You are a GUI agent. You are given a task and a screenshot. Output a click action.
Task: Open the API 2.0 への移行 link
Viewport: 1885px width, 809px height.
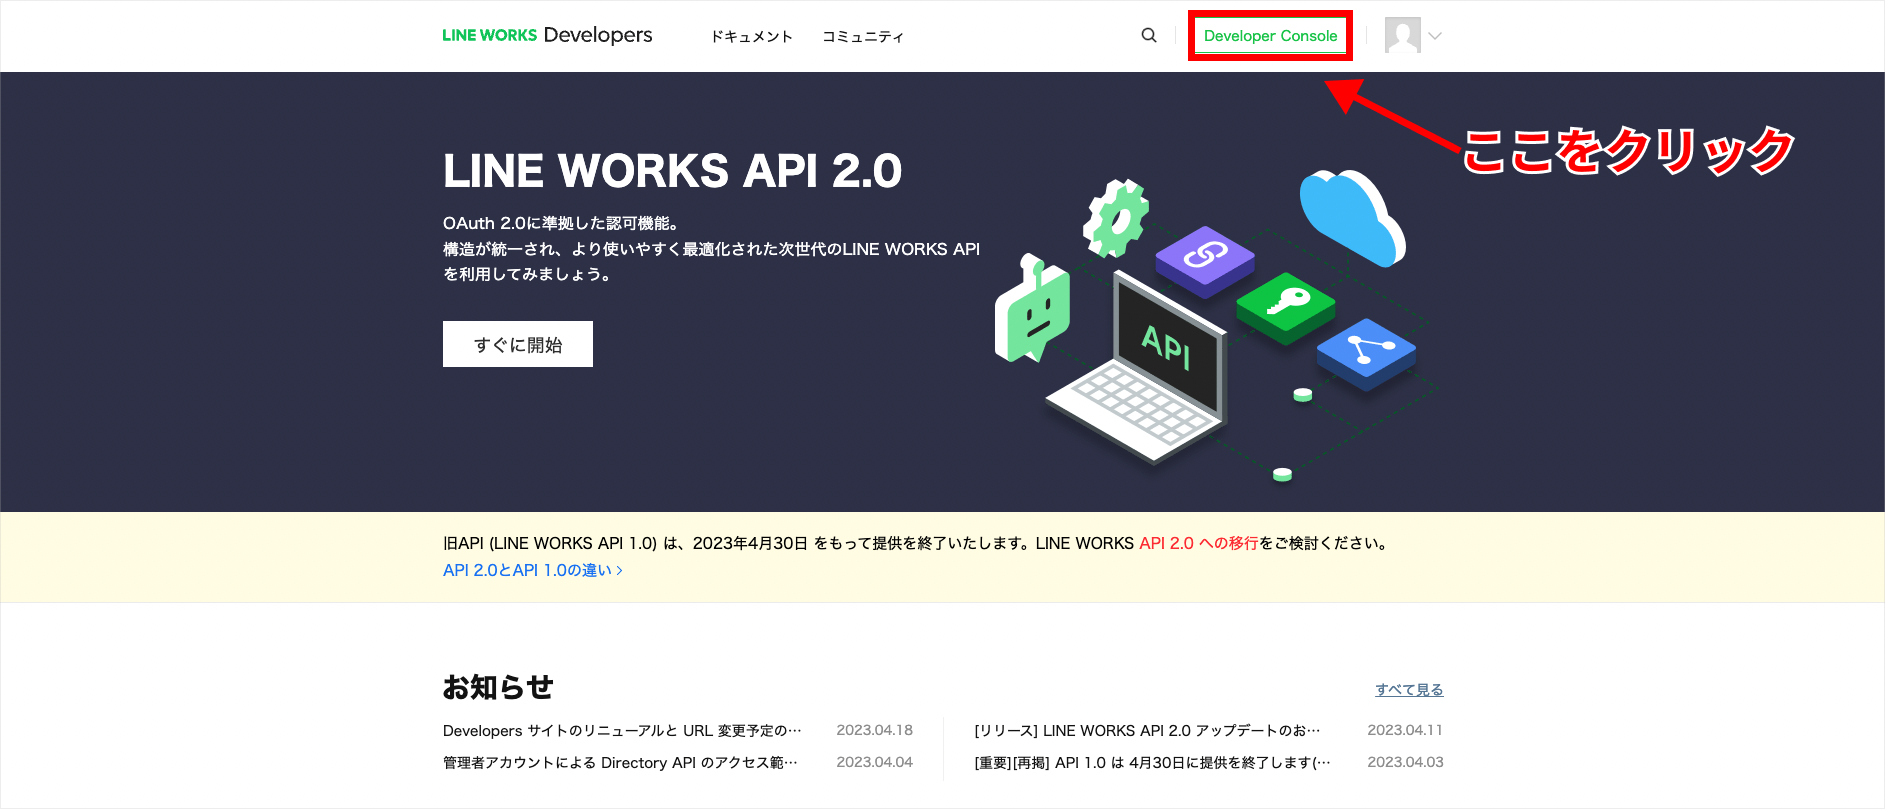(1198, 543)
